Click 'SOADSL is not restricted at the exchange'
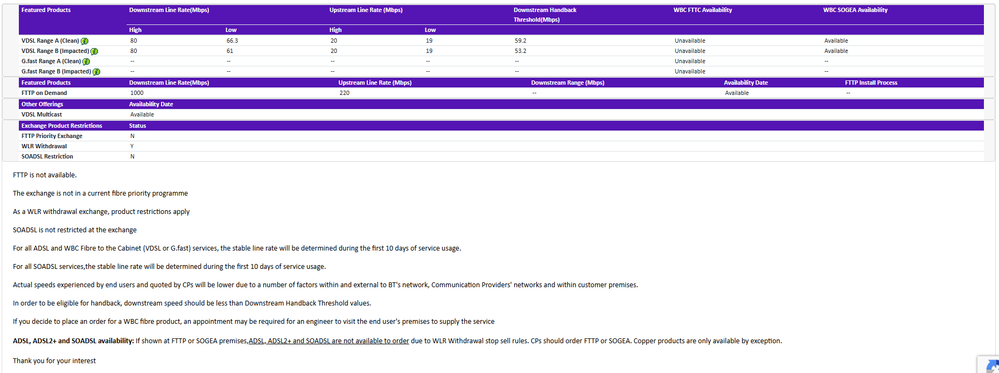This screenshot has width=999, height=373. coord(75,230)
